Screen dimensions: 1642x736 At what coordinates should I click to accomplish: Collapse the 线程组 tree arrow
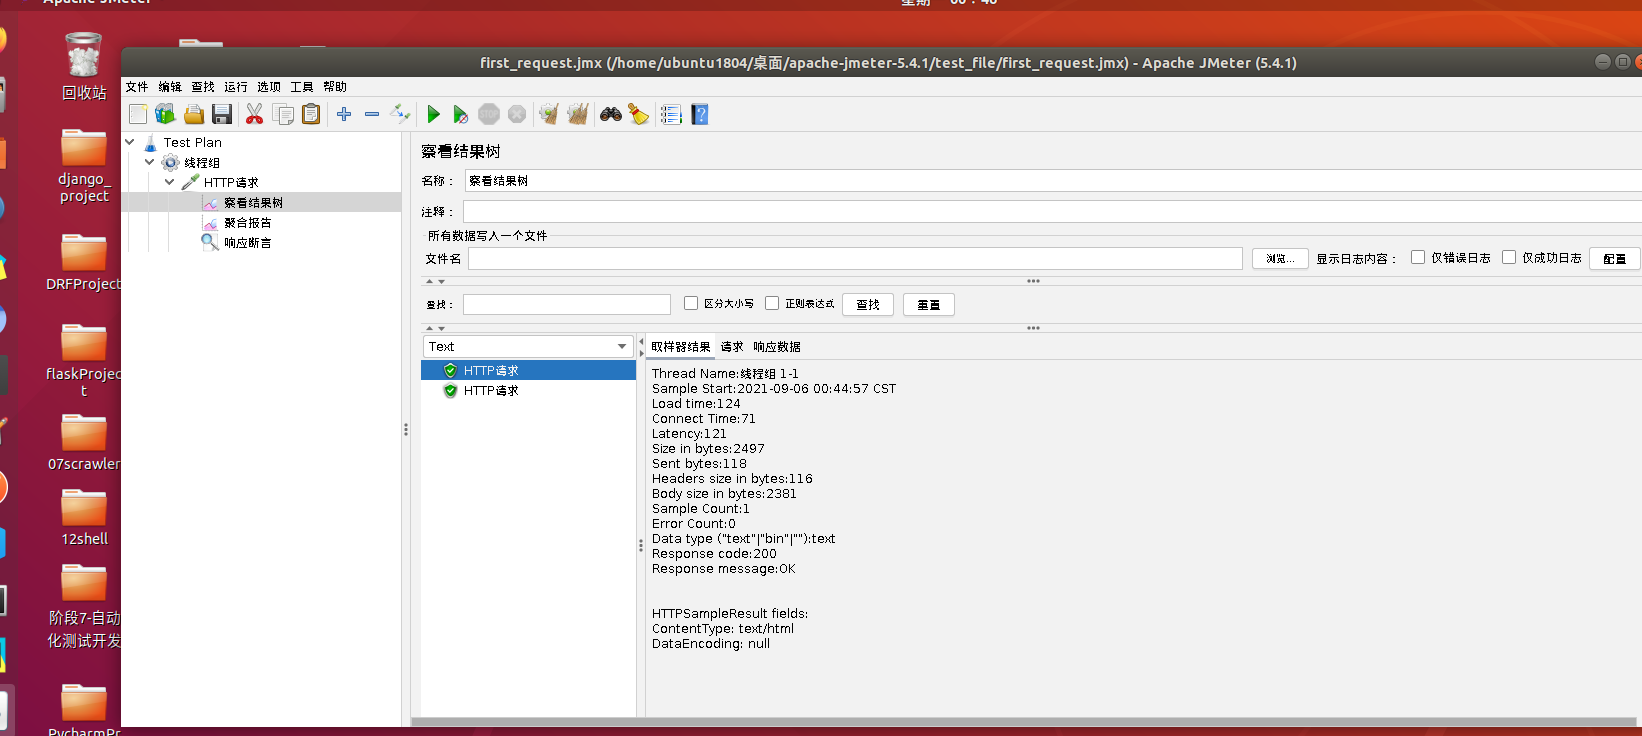pyautogui.click(x=150, y=162)
